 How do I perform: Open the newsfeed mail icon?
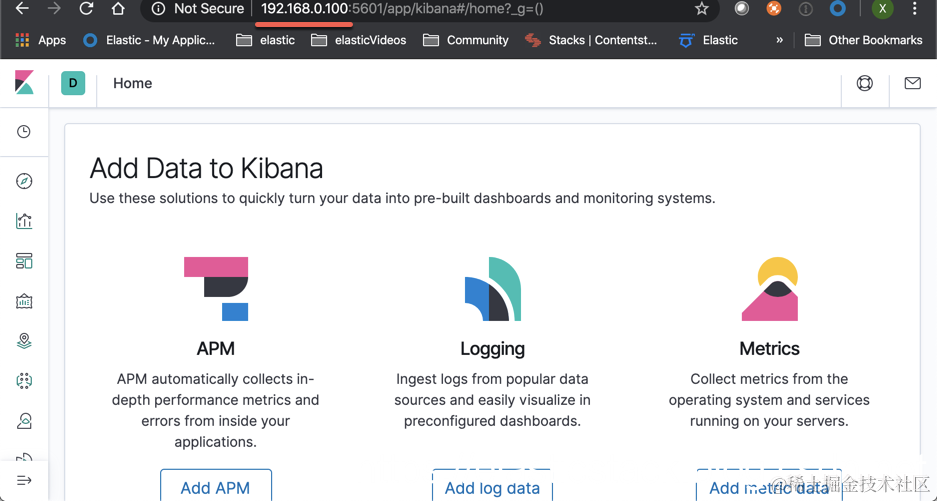pos(912,83)
